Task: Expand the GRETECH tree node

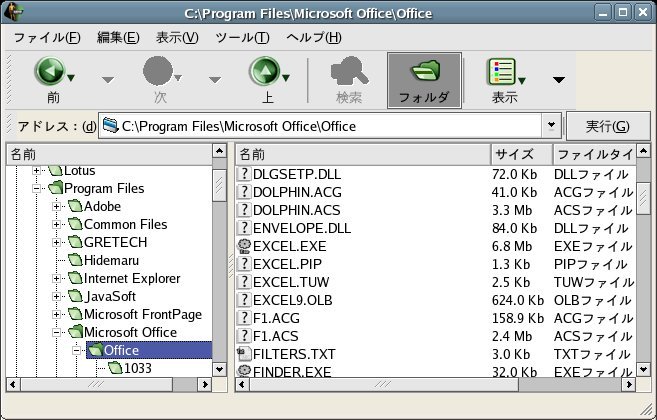Action: click(x=56, y=242)
